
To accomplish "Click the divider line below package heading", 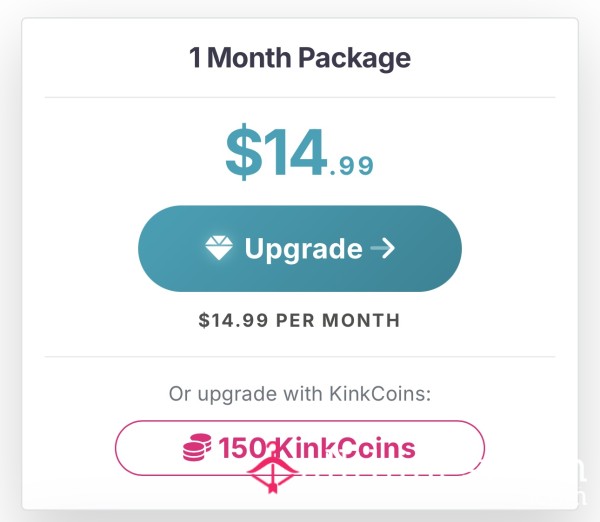I will [x=300, y=97].
